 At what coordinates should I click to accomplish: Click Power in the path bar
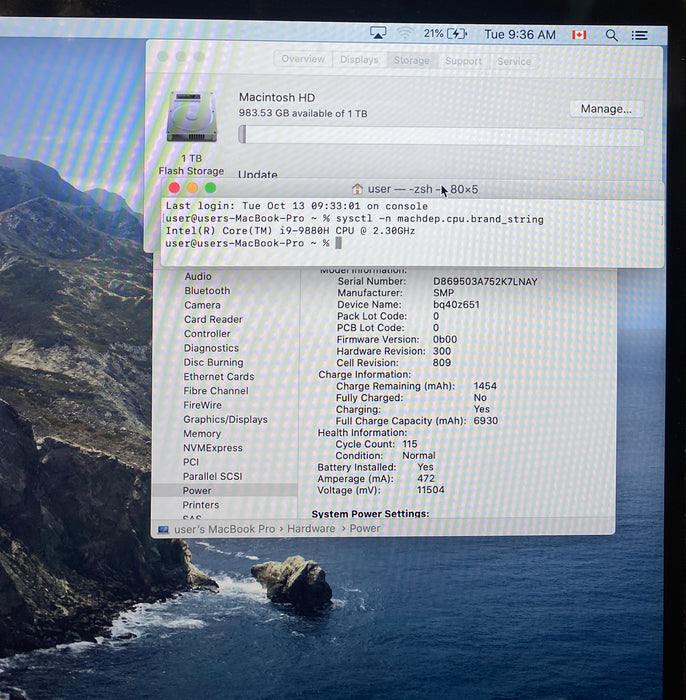click(365, 529)
